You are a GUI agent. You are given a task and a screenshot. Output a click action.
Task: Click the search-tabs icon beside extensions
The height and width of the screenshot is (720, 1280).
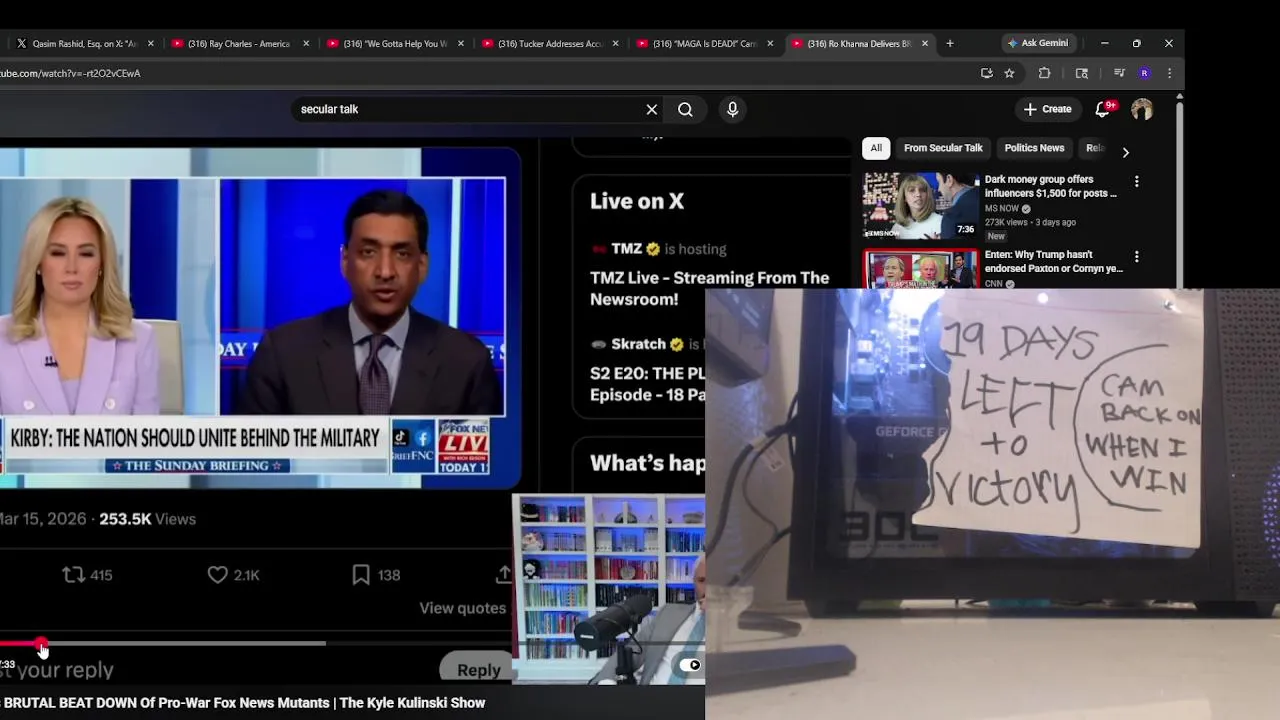click(x=1082, y=73)
